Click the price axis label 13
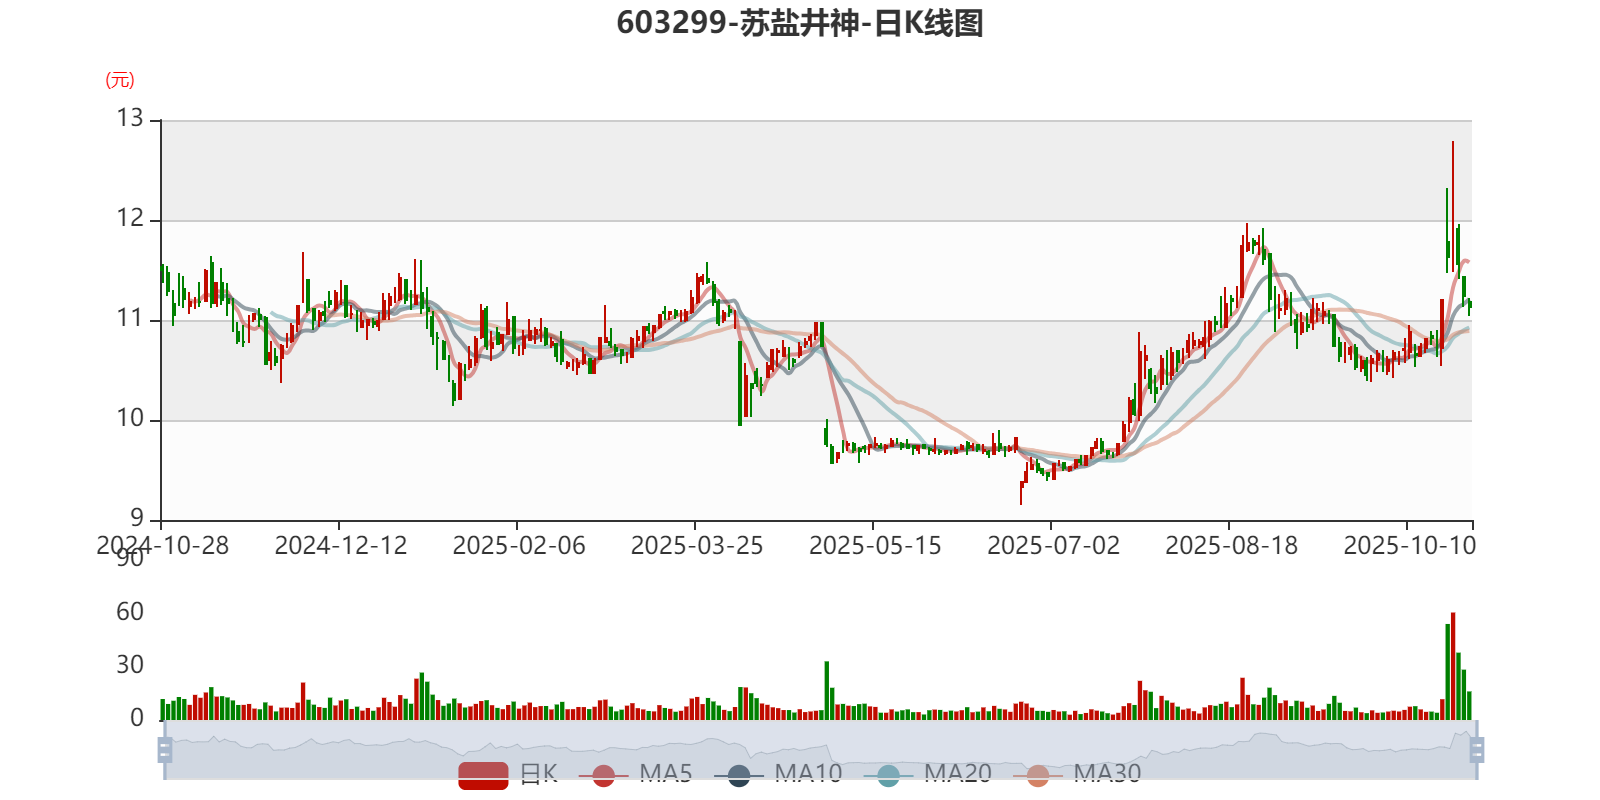The image size is (1600, 800). click(130, 119)
